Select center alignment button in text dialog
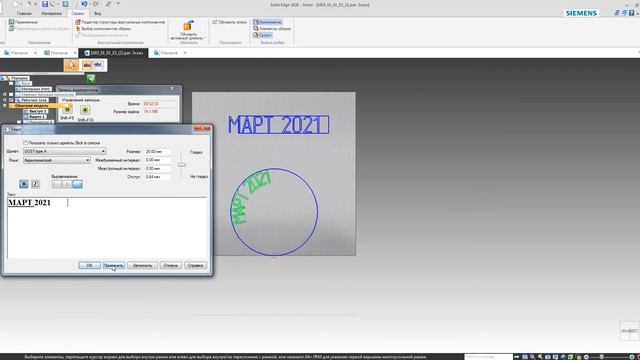640x360 pixels. pyautogui.click(x=67, y=184)
